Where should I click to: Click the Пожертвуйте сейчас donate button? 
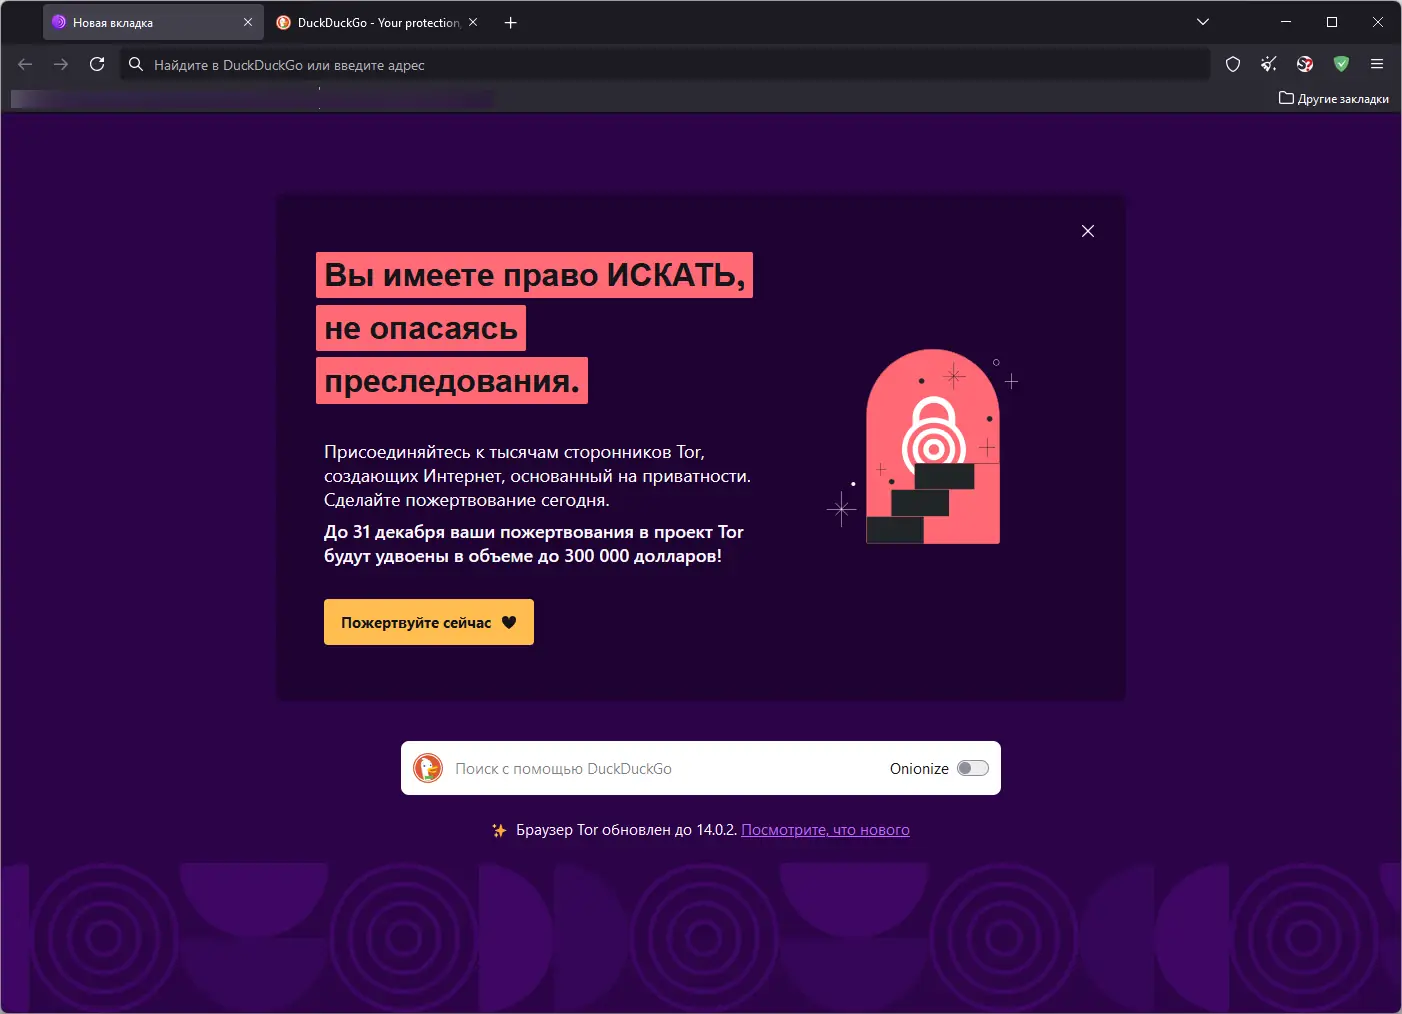[x=429, y=622]
